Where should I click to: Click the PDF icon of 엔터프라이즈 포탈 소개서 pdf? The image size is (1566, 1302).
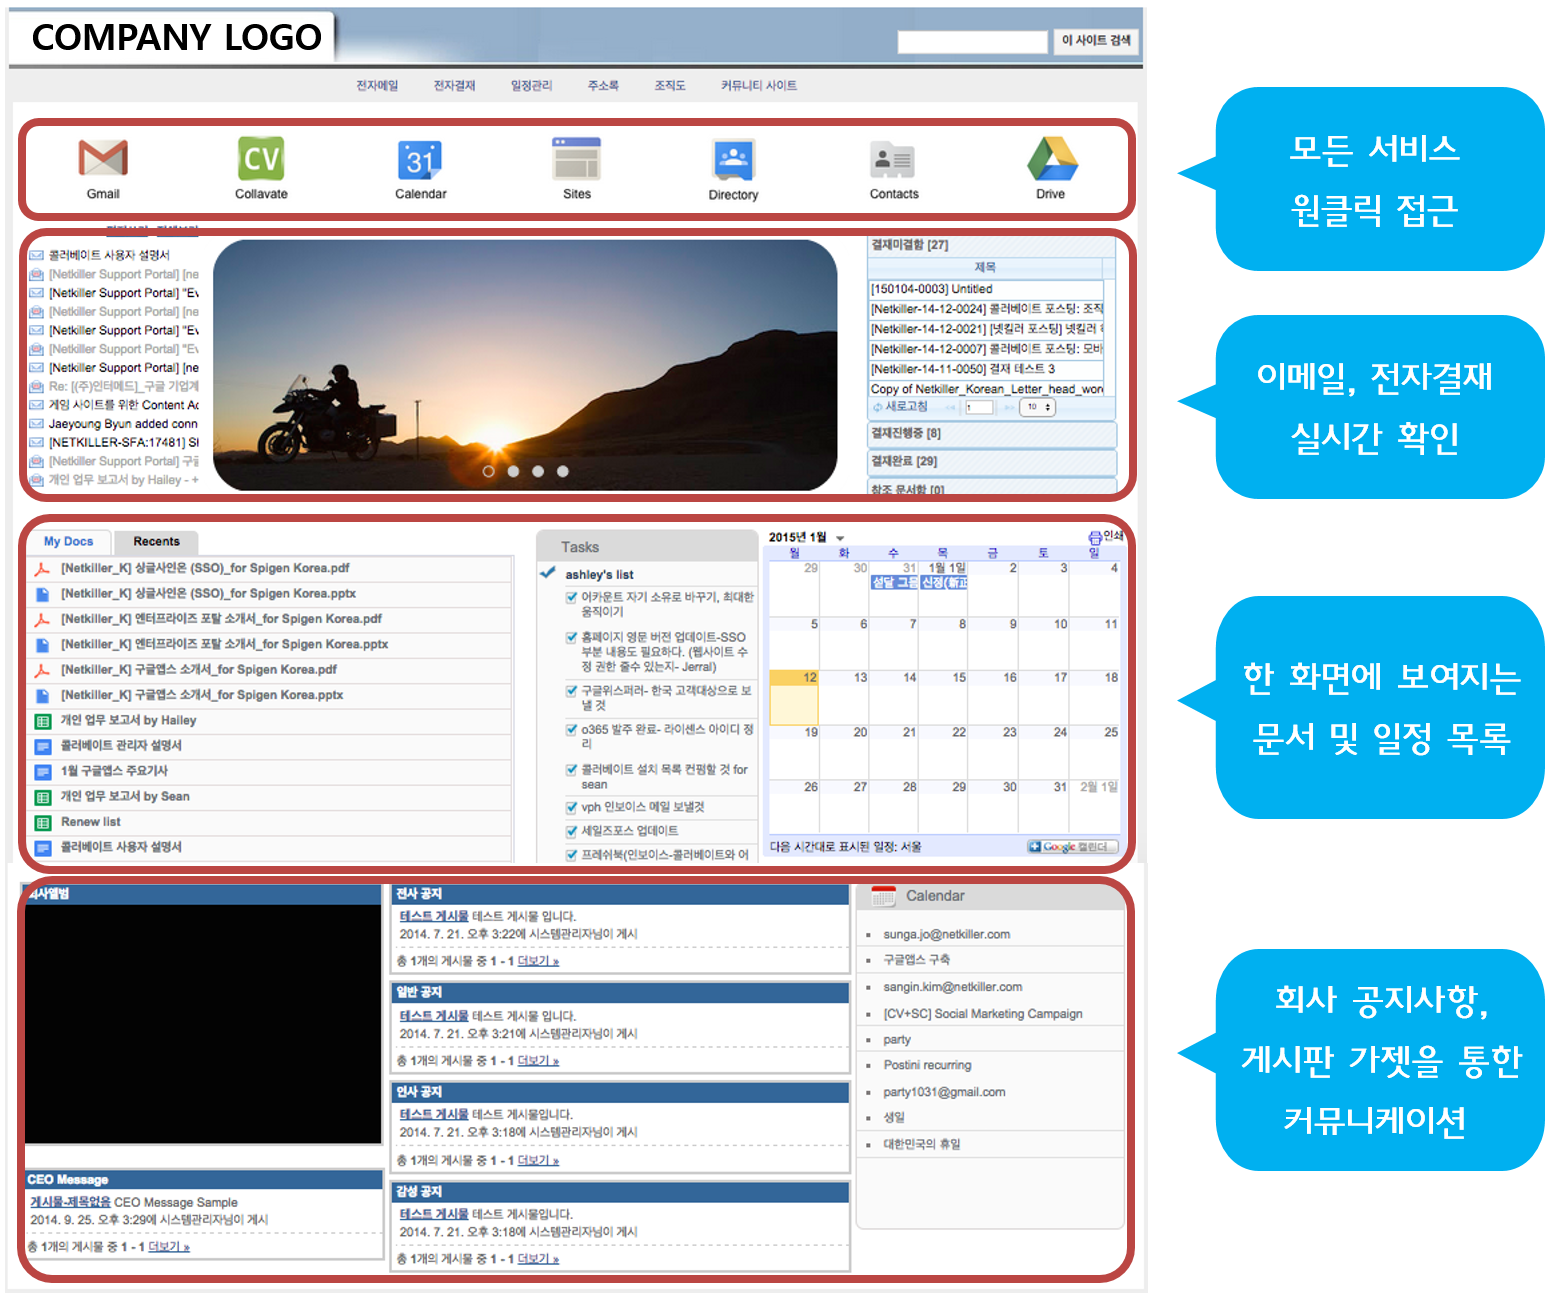(42, 619)
